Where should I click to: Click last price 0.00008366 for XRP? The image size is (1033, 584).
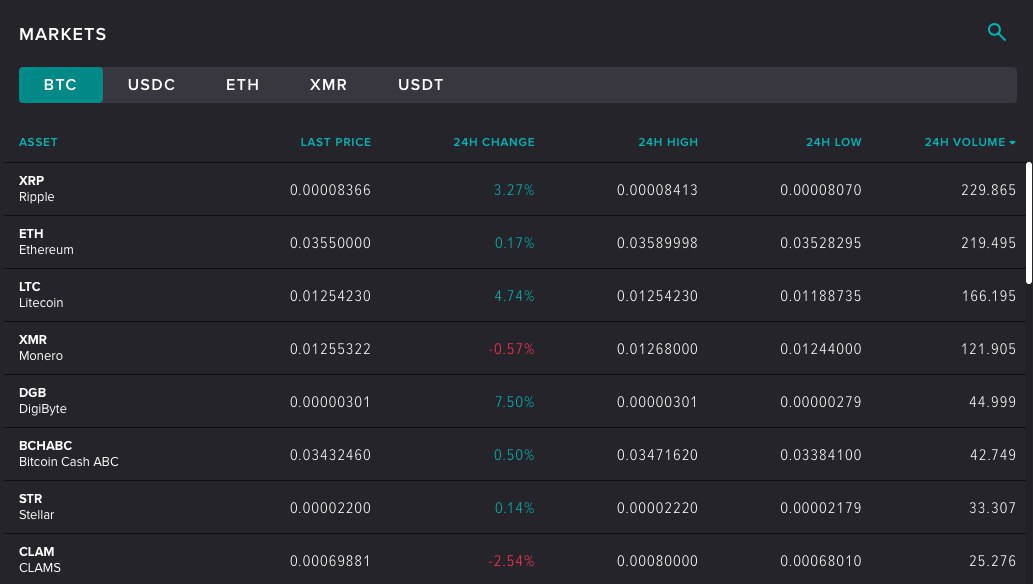coord(330,190)
